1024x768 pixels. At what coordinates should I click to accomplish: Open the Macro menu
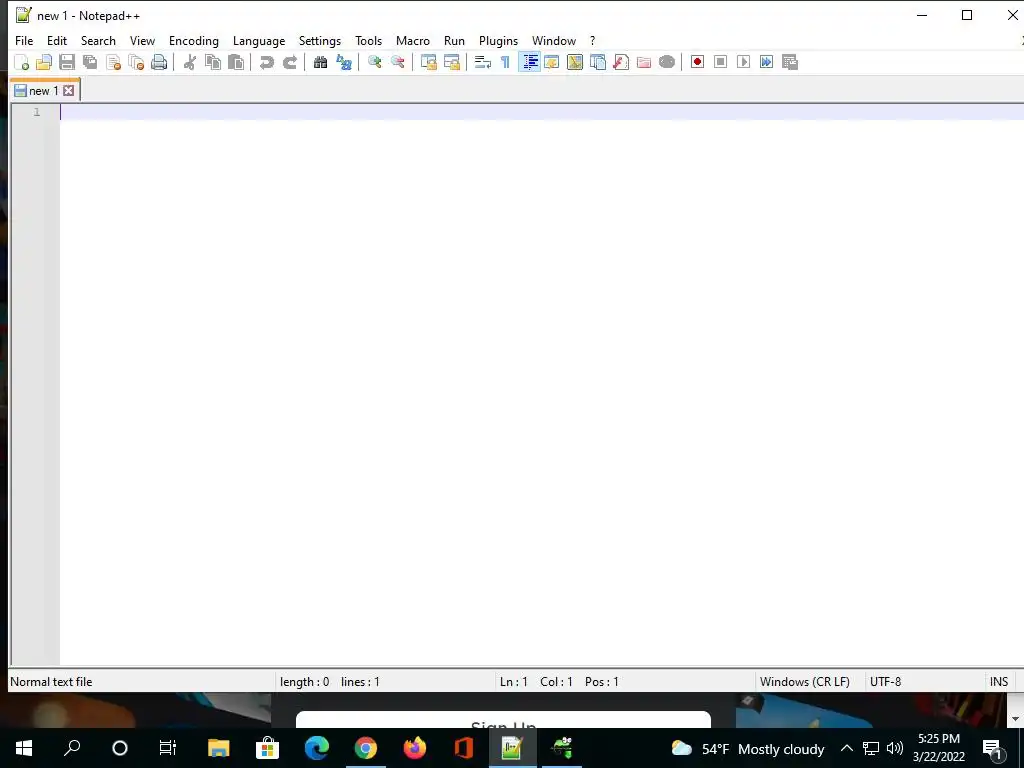[x=413, y=40]
